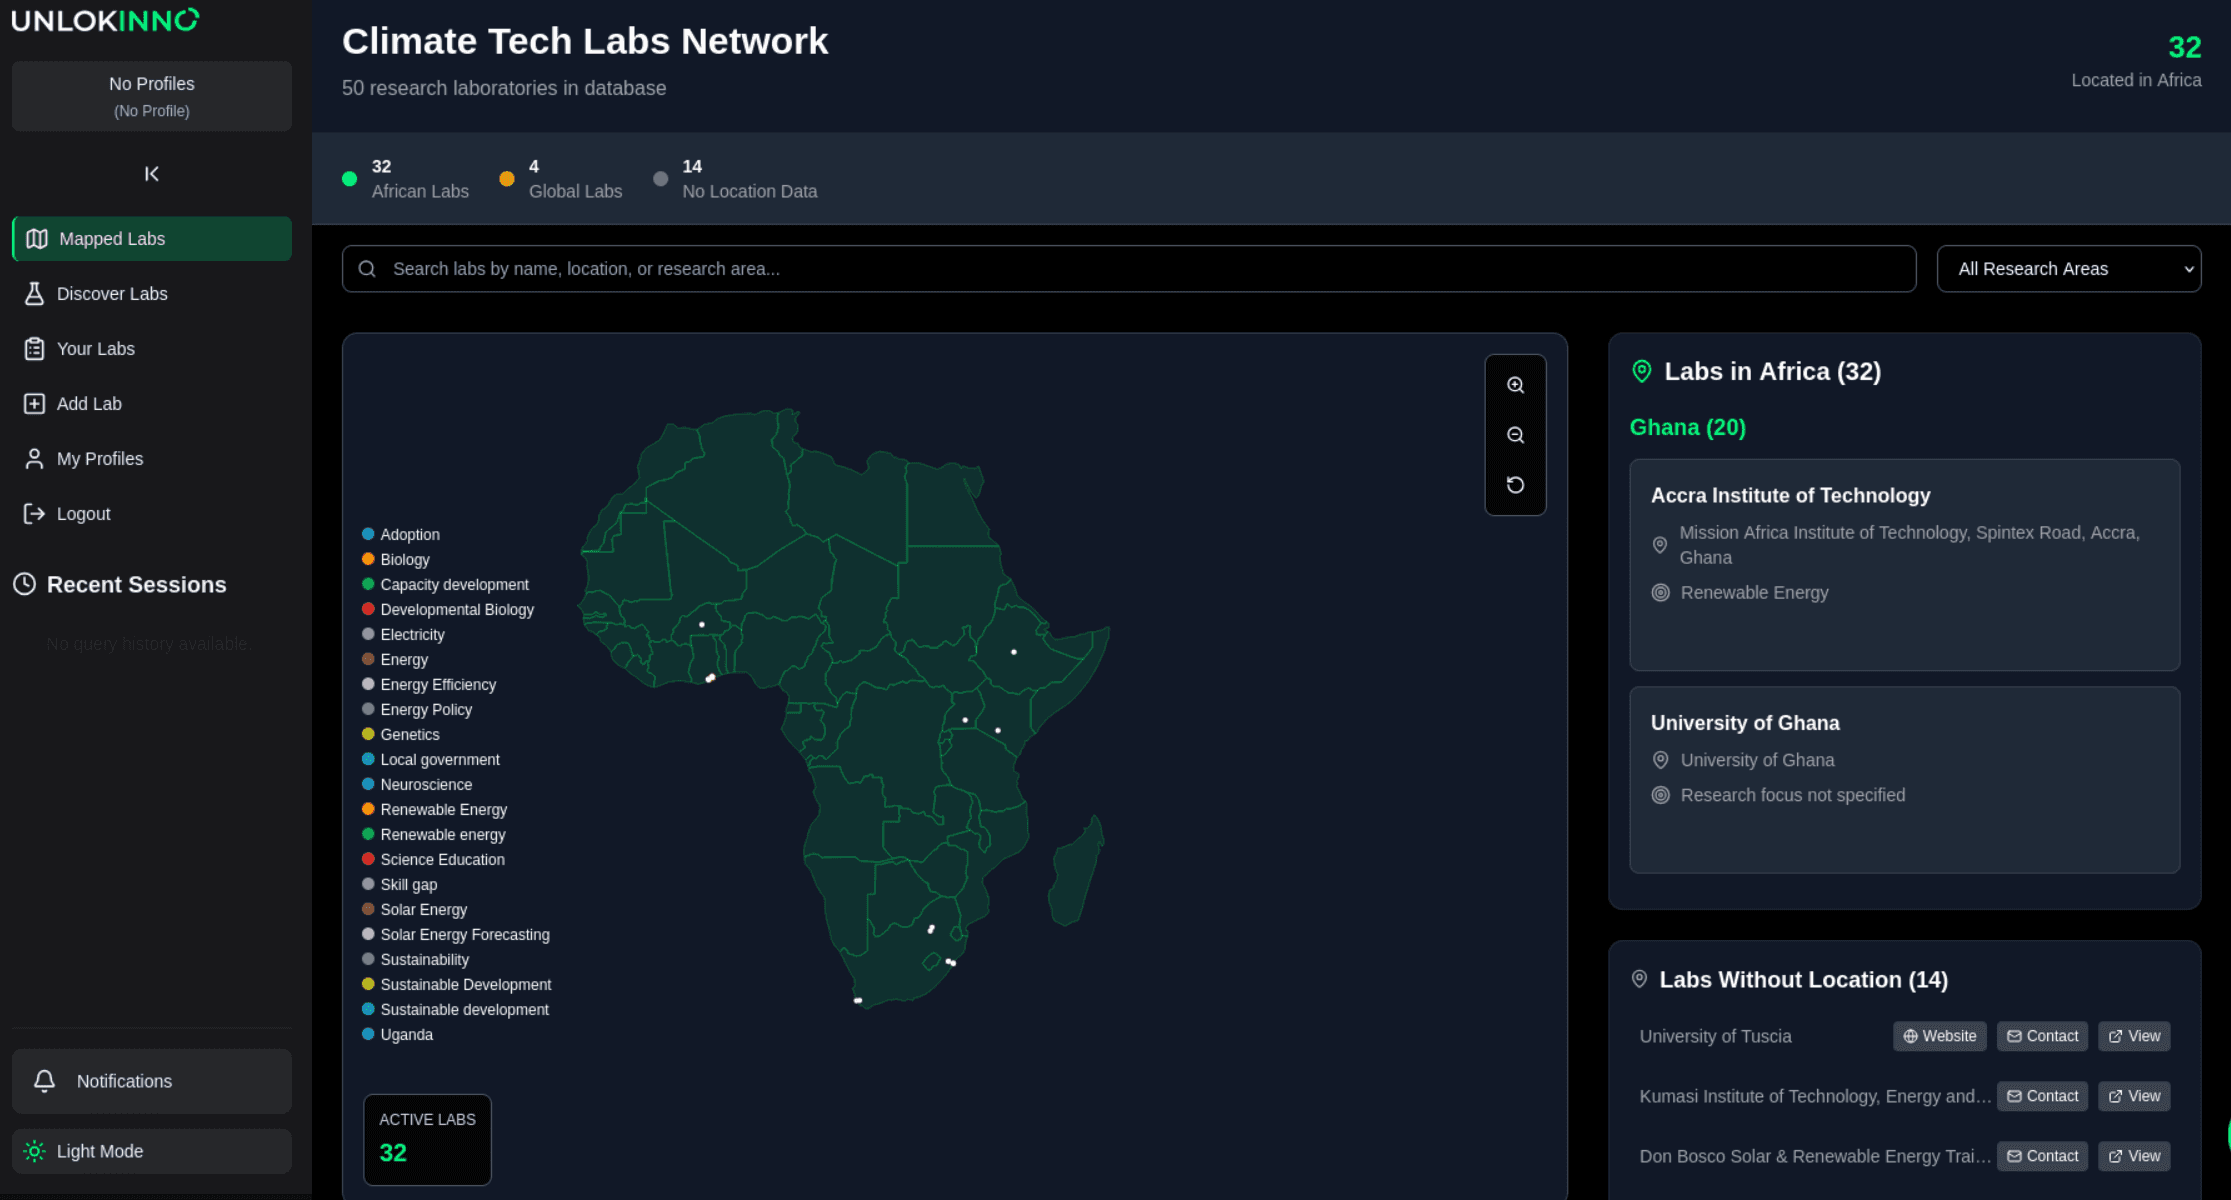The width and height of the screenshot is (2231, 1200).
Task: Toggle the Solar Energy Forecasting legend entry
Action: click(464, 935)
